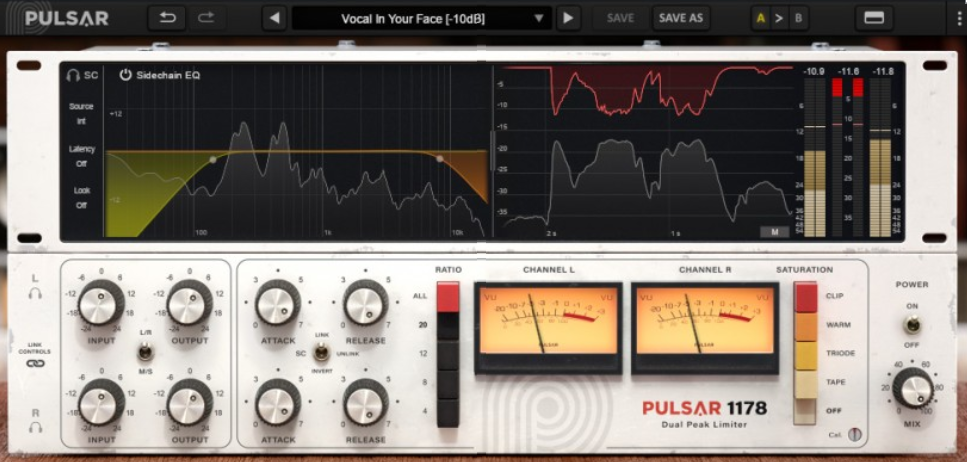967x462 pixels.
Task: Click the Pulsar 1178 logo text
Action: tap(704, 408)
